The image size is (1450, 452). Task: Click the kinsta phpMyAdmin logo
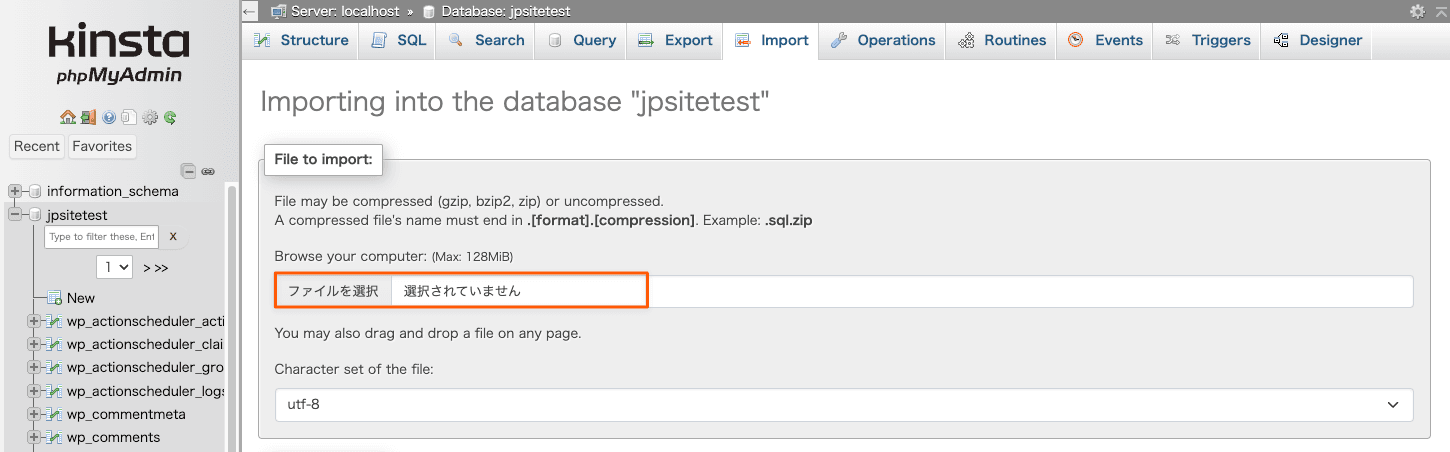pyautogui.click(x=119, y=55)
